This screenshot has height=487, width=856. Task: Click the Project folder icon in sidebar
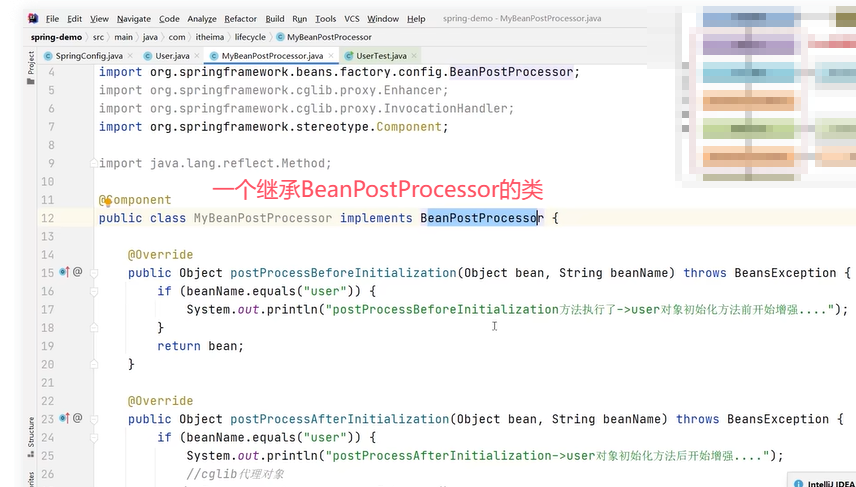pyautogui.click(x=31, y=81)
